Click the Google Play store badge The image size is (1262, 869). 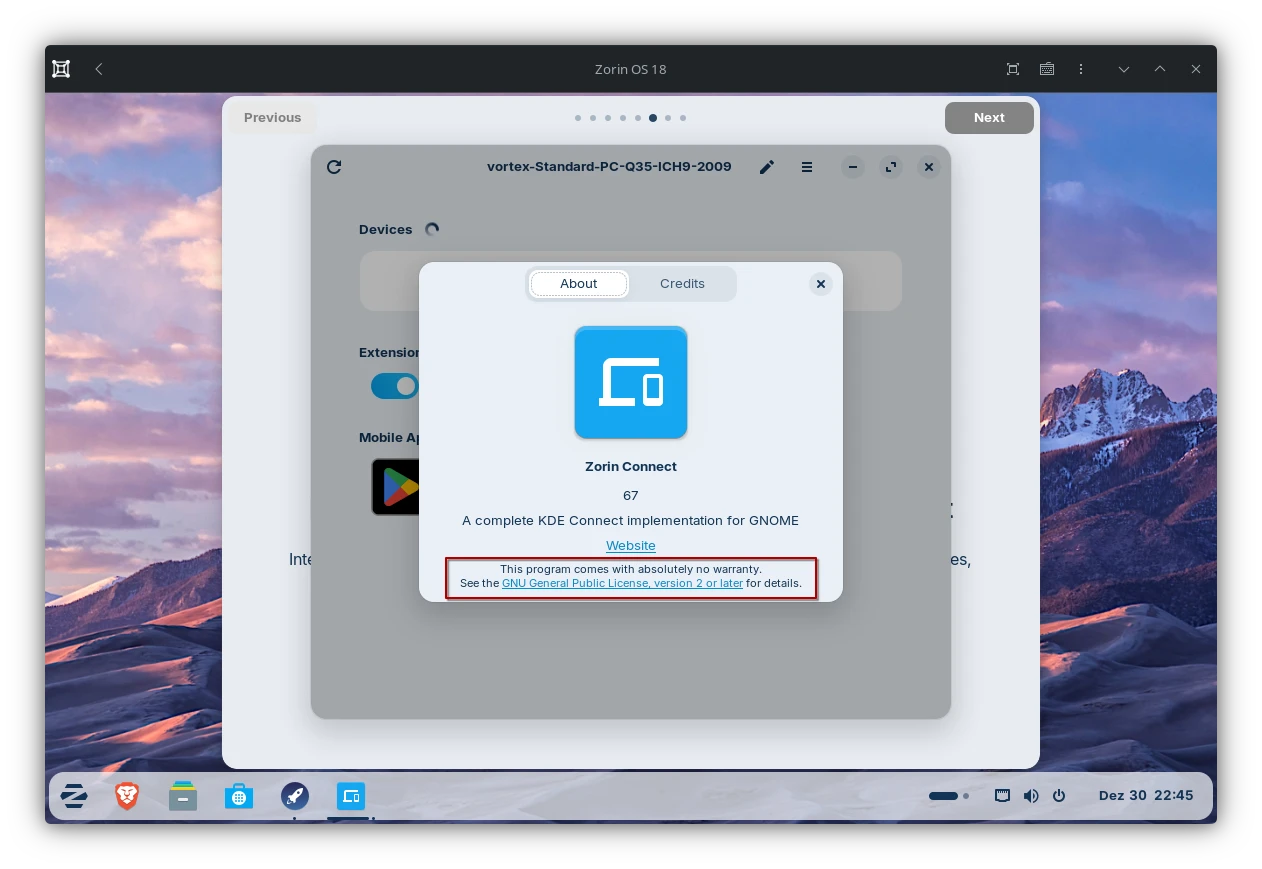(x=396, y=487)
